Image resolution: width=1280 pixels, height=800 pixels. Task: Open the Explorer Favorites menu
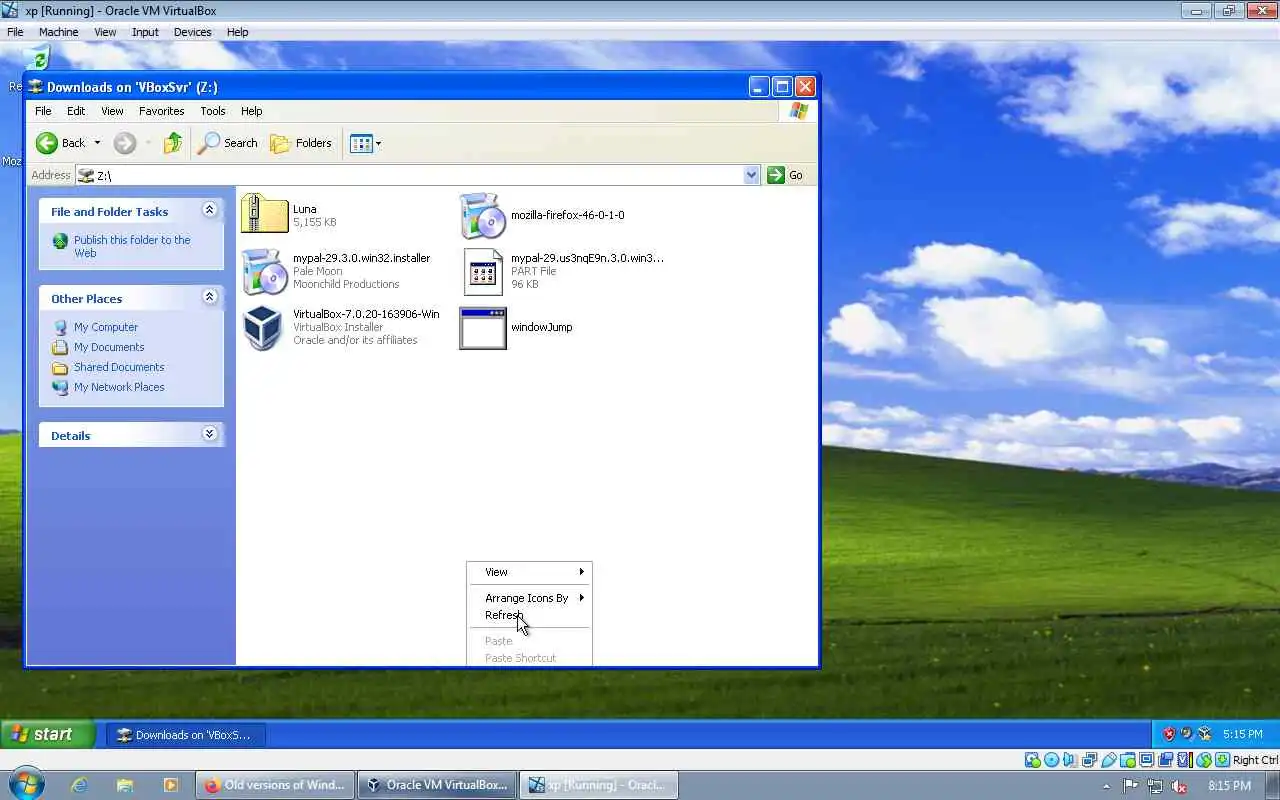coord(162,111)
